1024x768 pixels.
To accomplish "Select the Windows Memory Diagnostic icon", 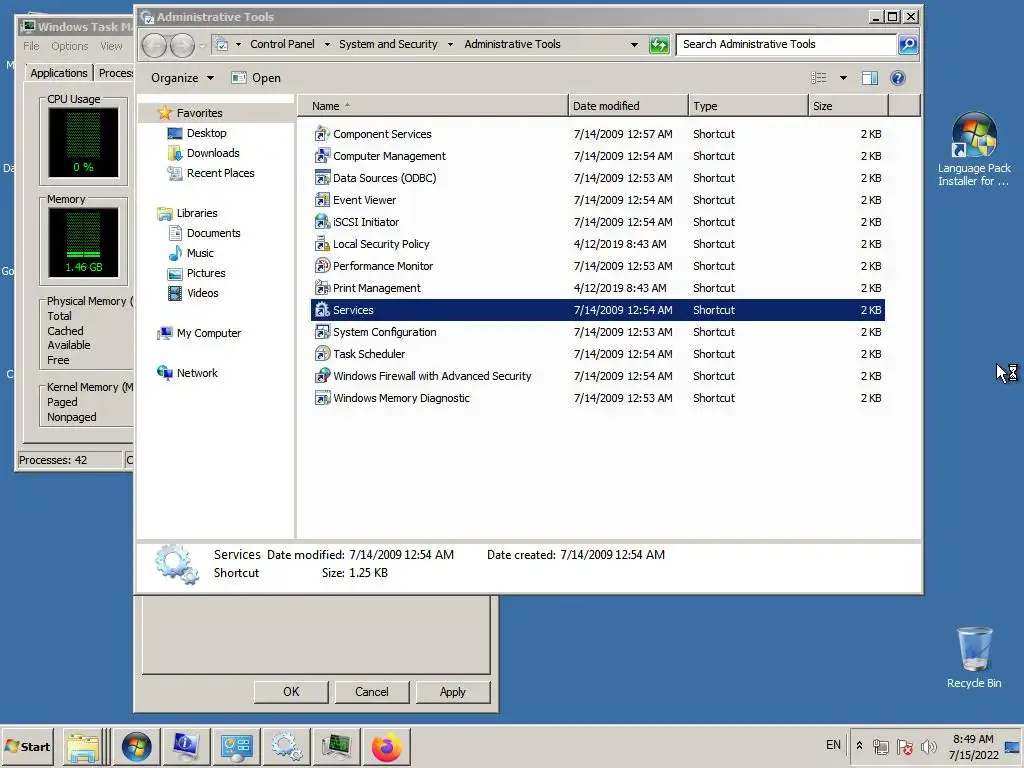I will [x=322, y=398].
